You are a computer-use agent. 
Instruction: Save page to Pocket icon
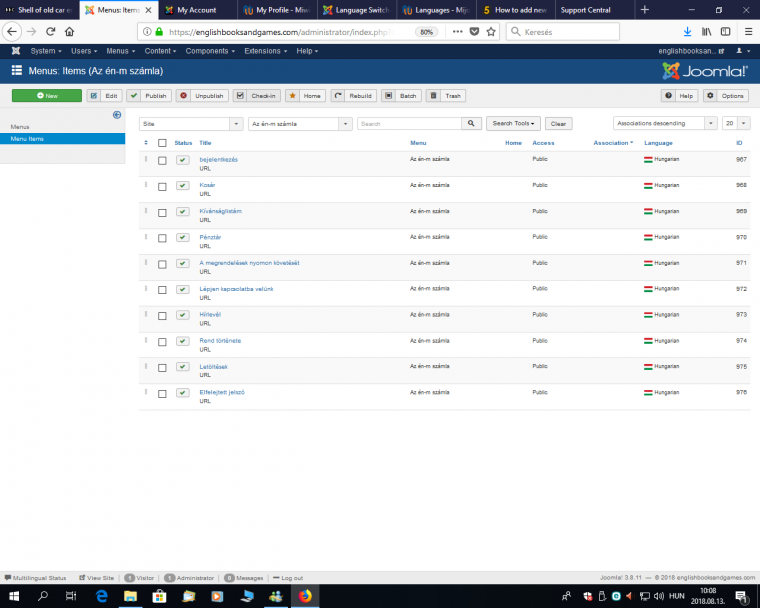coord(475,32)
